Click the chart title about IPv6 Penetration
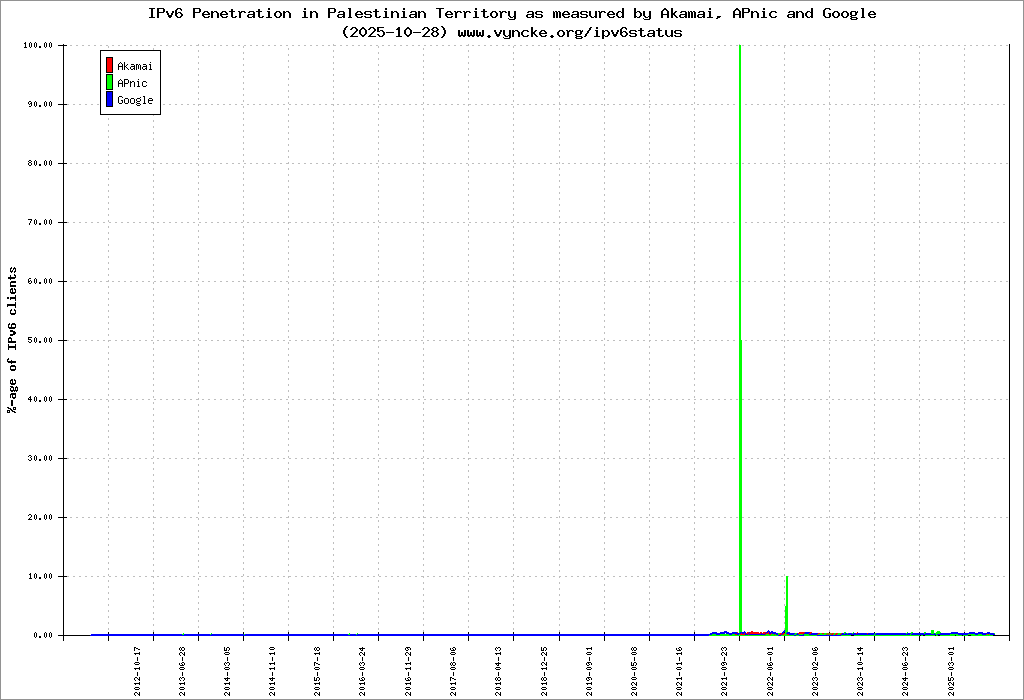Viewport: 1024px width, 700px height. pyautogui.click(x=511, y=13)
